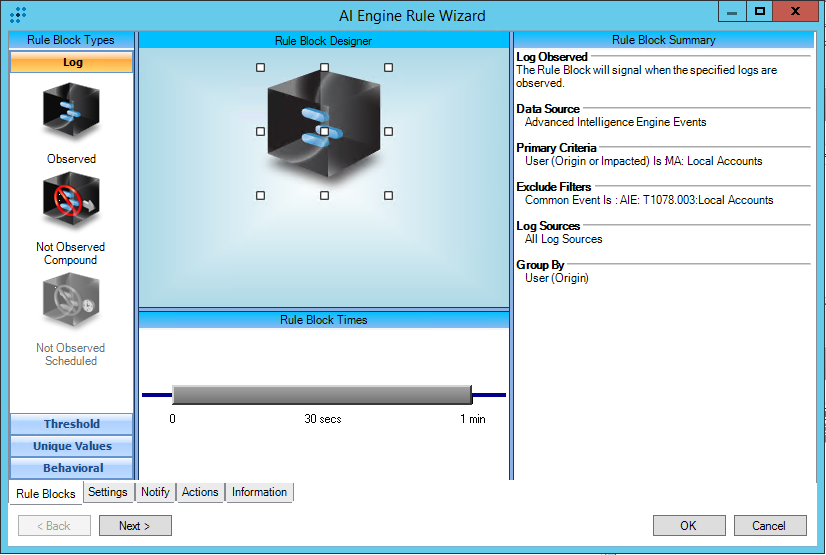
Task: Click the center handle on the rule block
Action: pos(324,132)
